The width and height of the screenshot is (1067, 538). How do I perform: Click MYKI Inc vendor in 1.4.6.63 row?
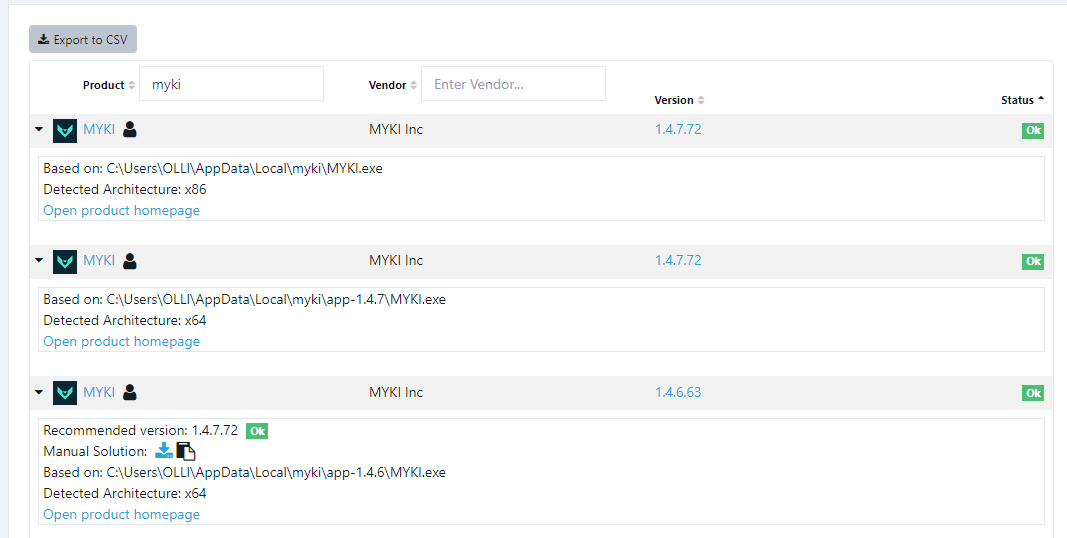(x=396, y=392)
